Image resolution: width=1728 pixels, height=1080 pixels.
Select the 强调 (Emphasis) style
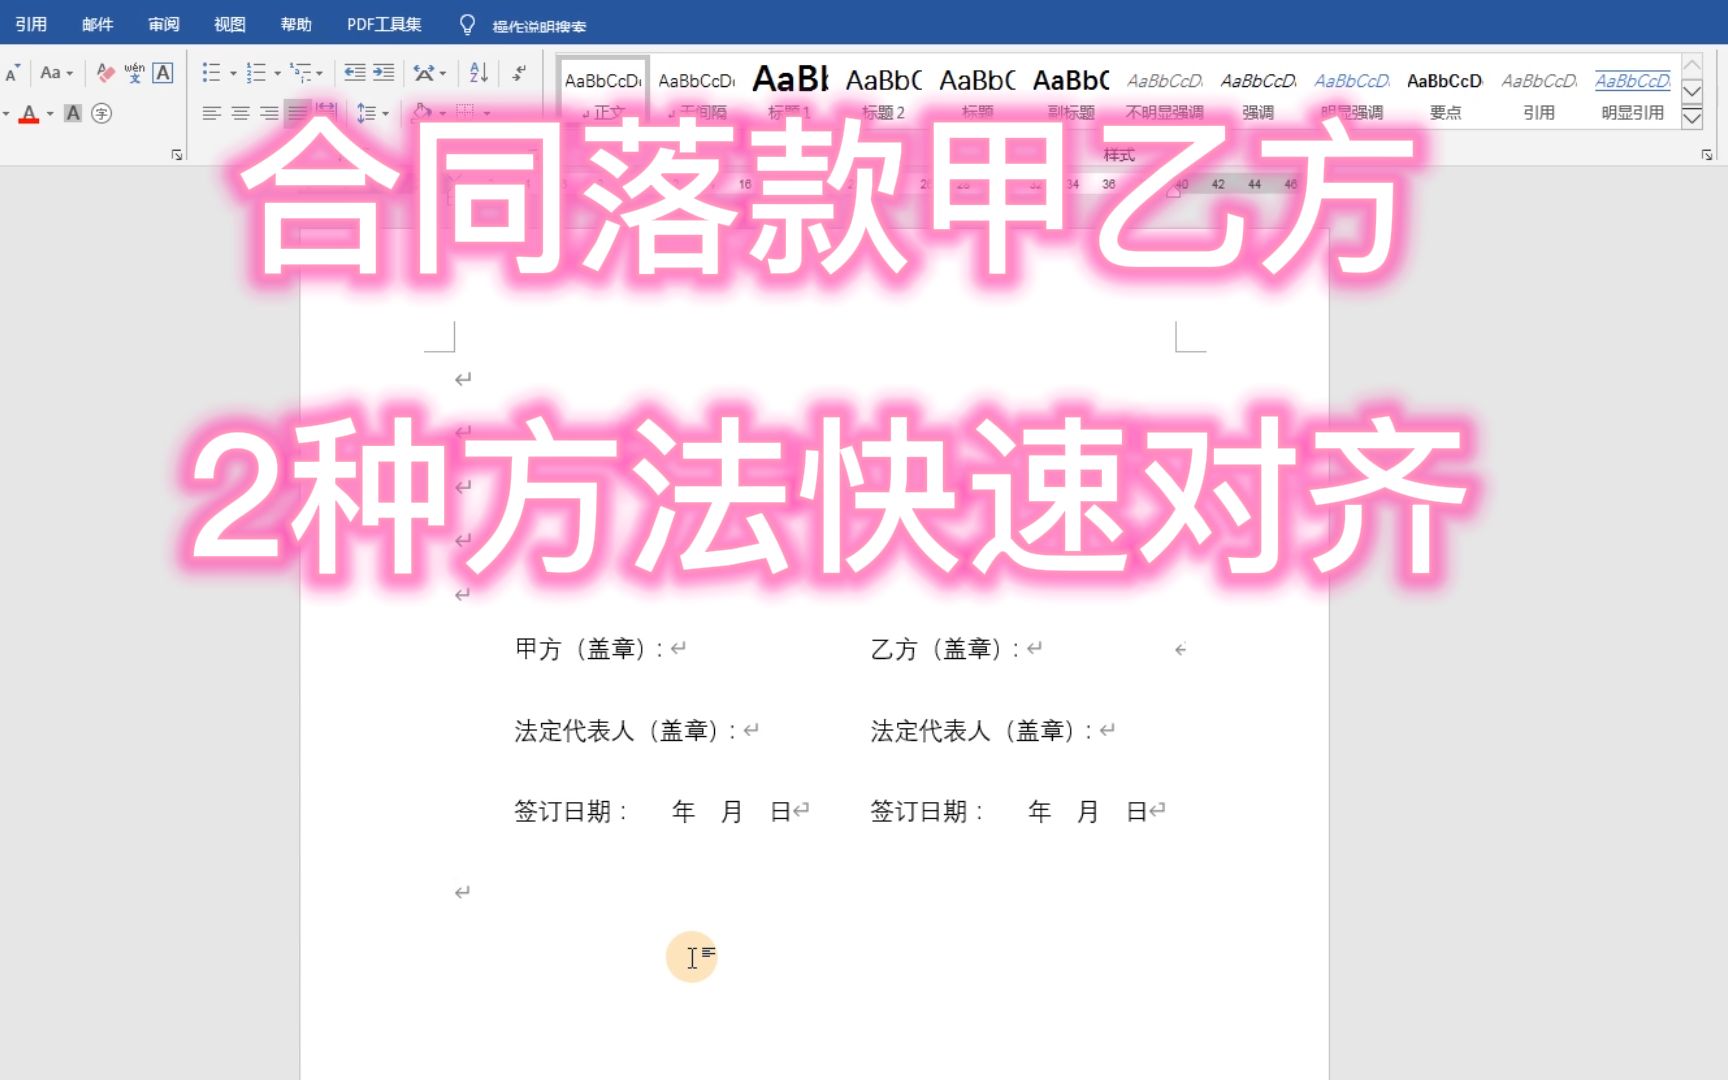[1258, 92]
